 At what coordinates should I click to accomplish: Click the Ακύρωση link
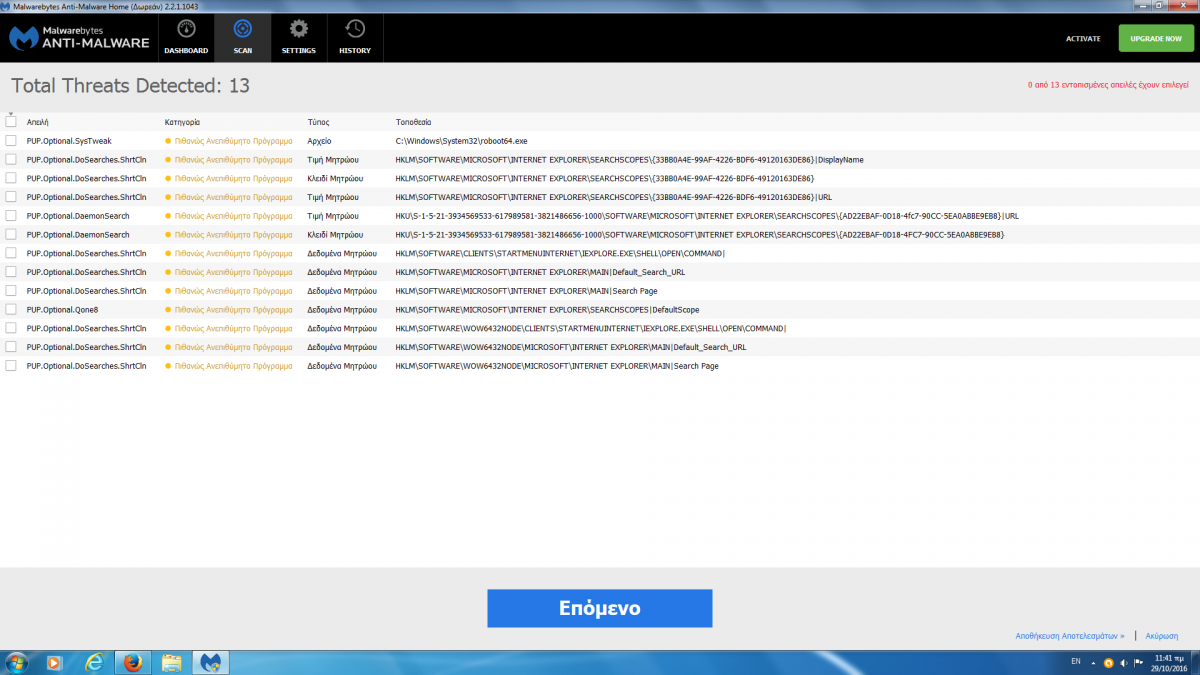click(1161, 635)
